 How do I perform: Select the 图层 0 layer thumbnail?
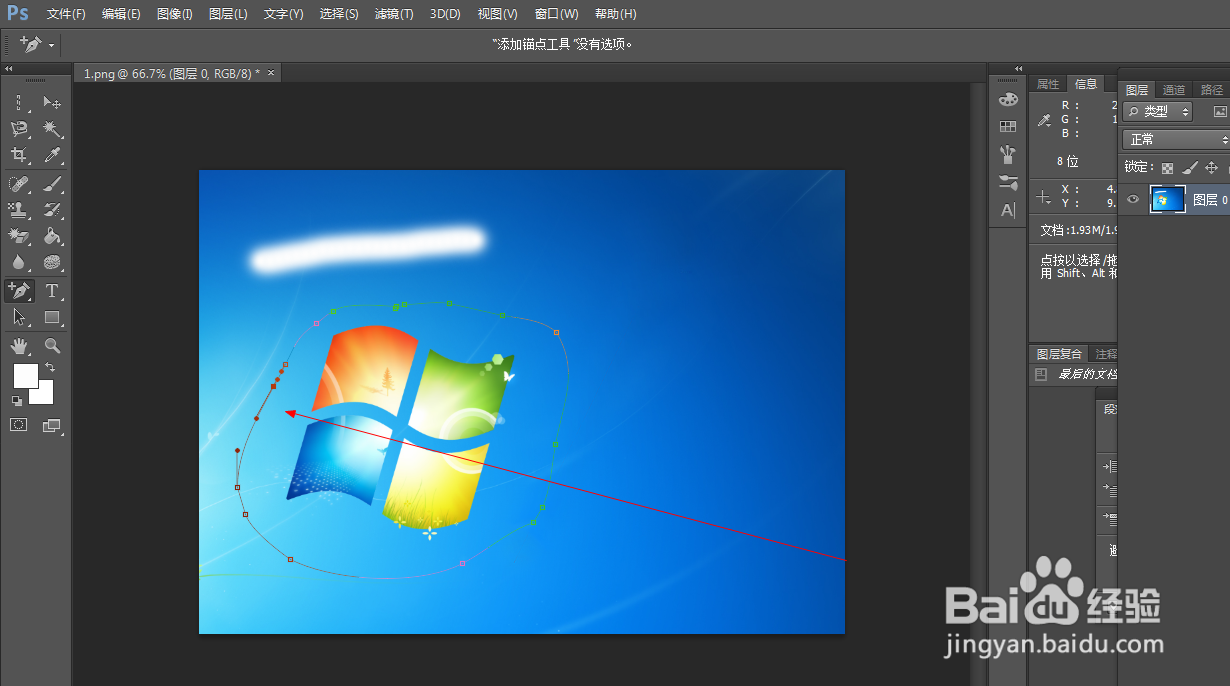[x=1167, y=200]
